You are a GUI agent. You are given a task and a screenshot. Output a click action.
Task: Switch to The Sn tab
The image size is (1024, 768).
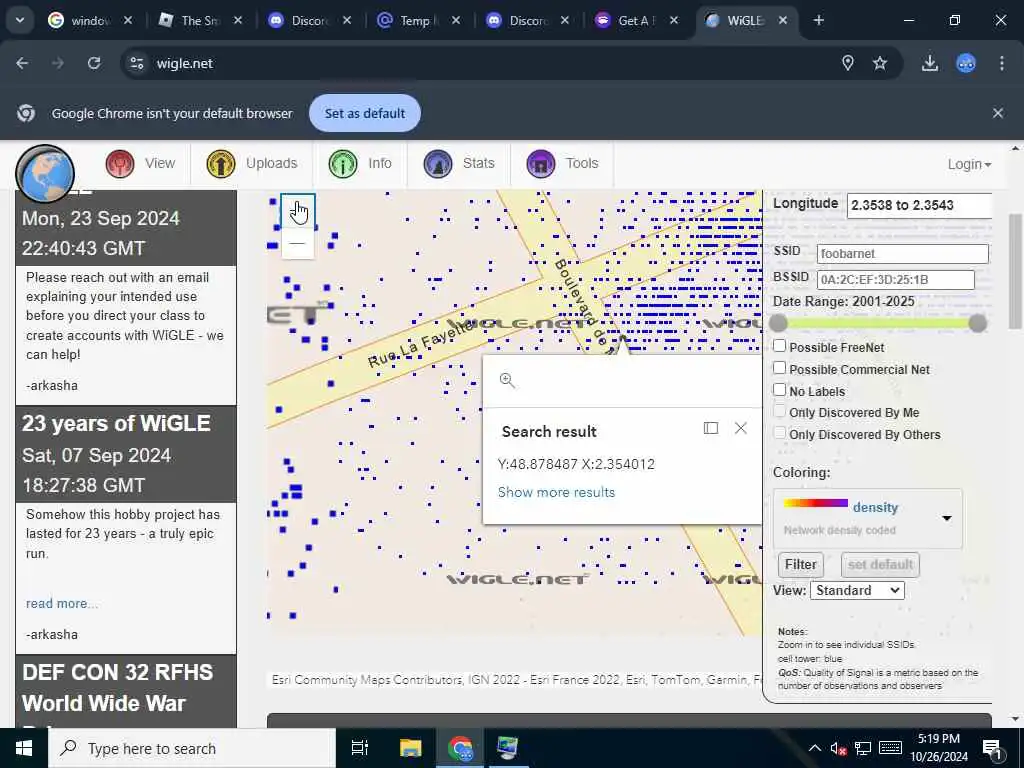coord(200,20)
